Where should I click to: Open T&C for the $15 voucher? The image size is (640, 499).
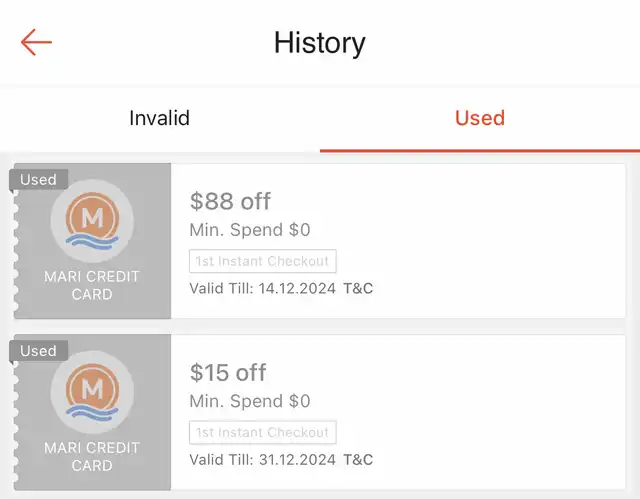358,460
